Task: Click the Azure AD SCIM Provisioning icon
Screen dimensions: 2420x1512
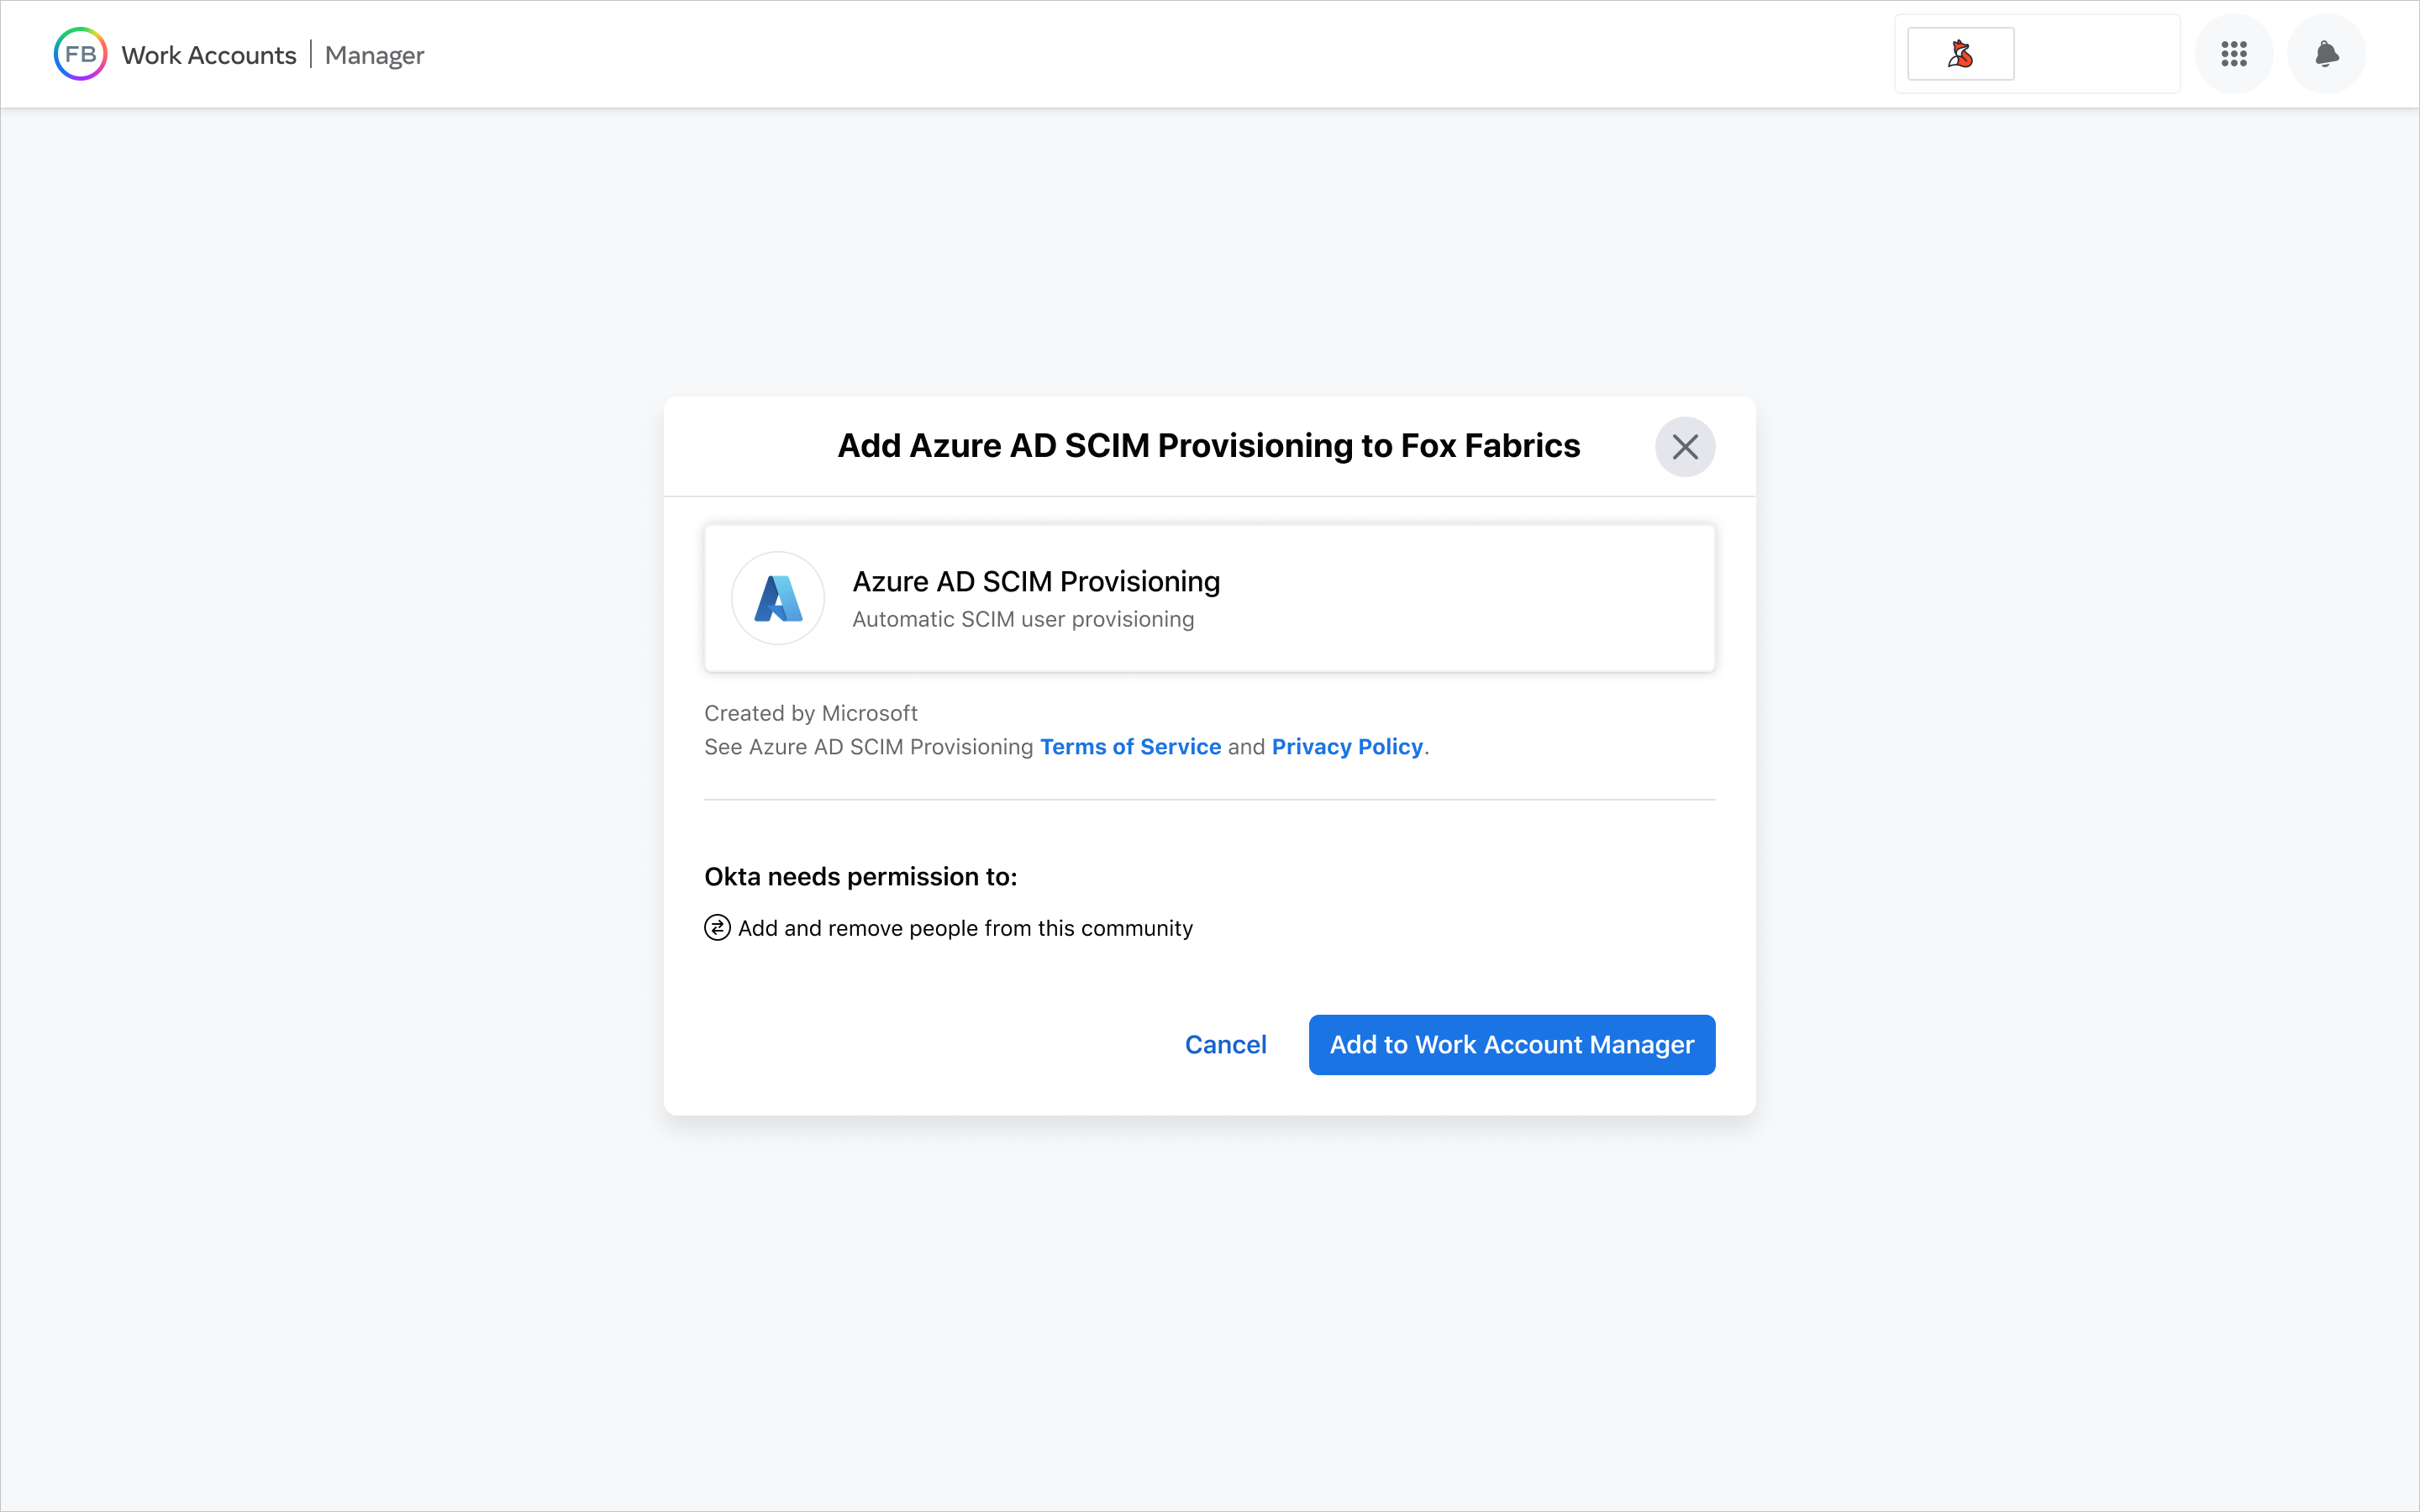Action: [777, 597]
